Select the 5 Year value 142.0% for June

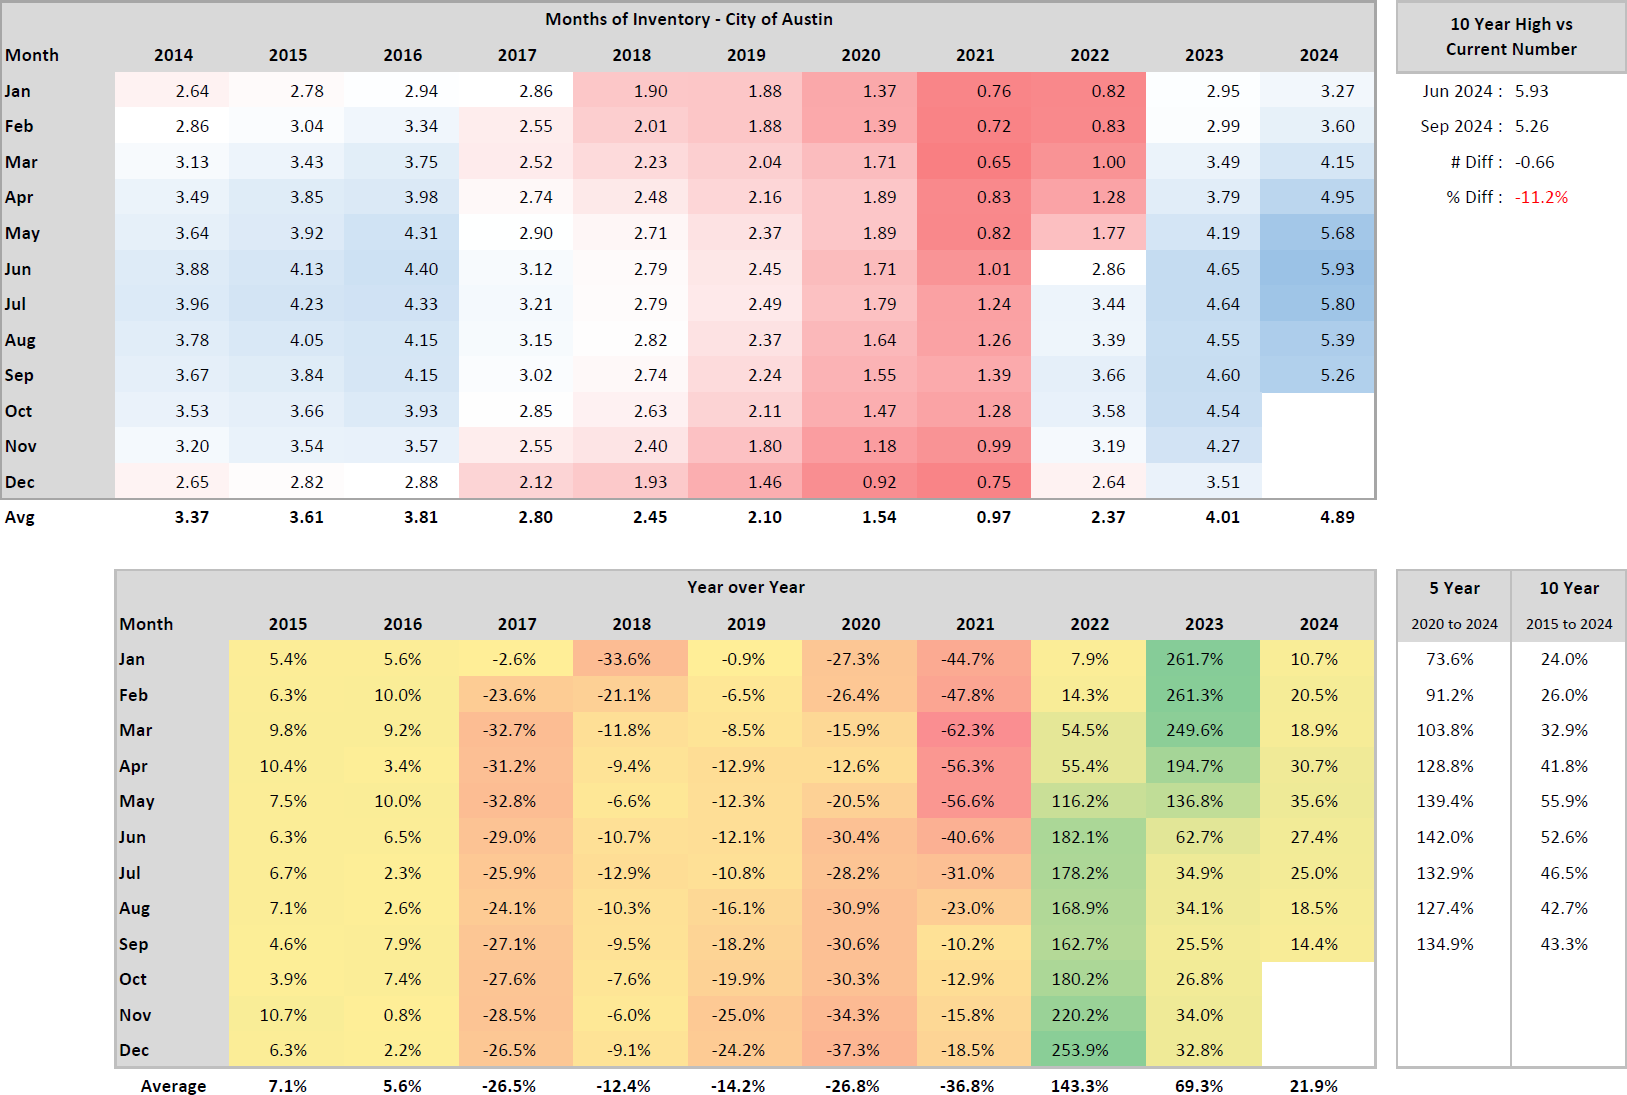(1445, 837)
